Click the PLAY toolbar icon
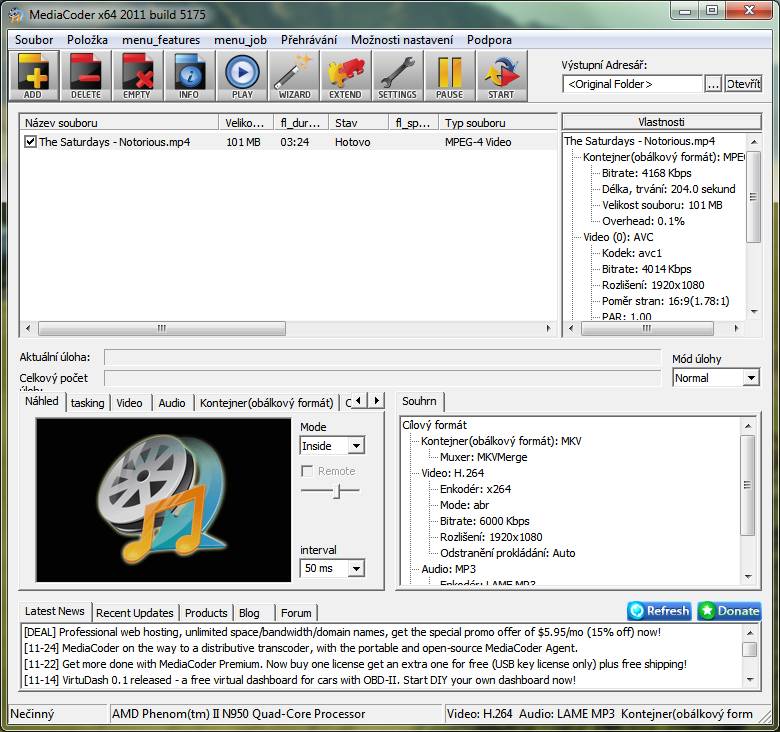Screen dimensions: 780x732 [242, 76]
